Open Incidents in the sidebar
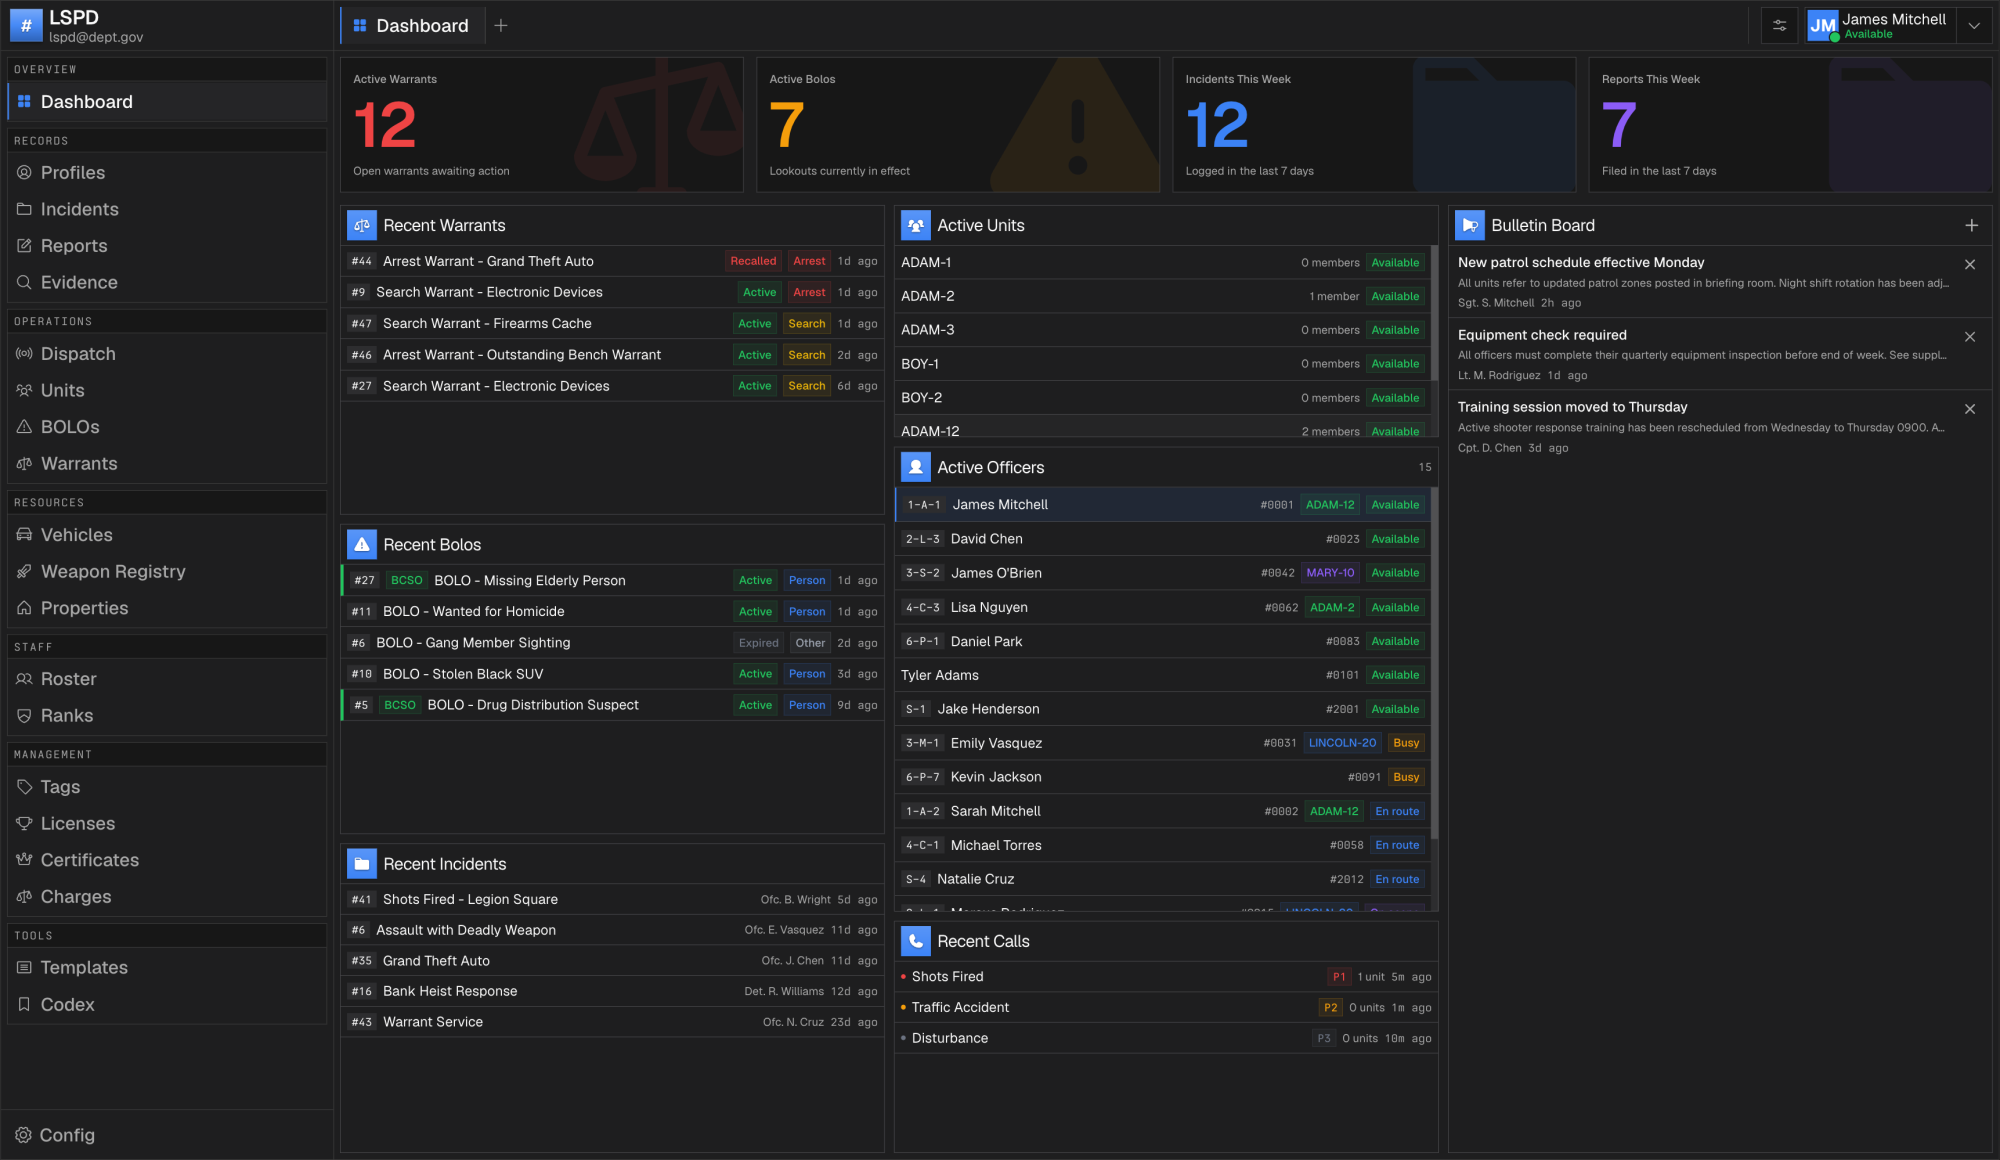Screen dimensions: 2000x1160 click(167, 209)
